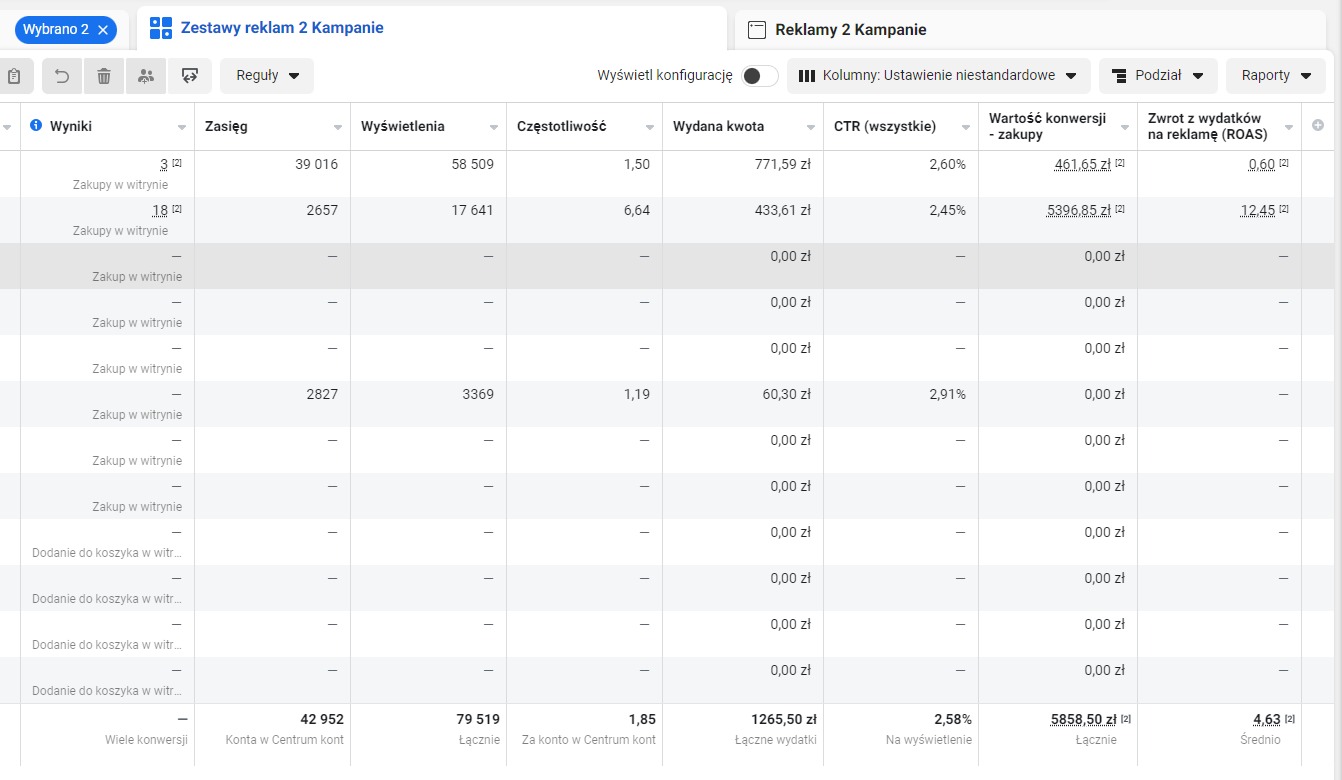Viewport: 1342px width, 780px height.
Task: Switch to Reklamy 2 Kampanie tab
Action: pyautogui.click(x=850, y=30)
